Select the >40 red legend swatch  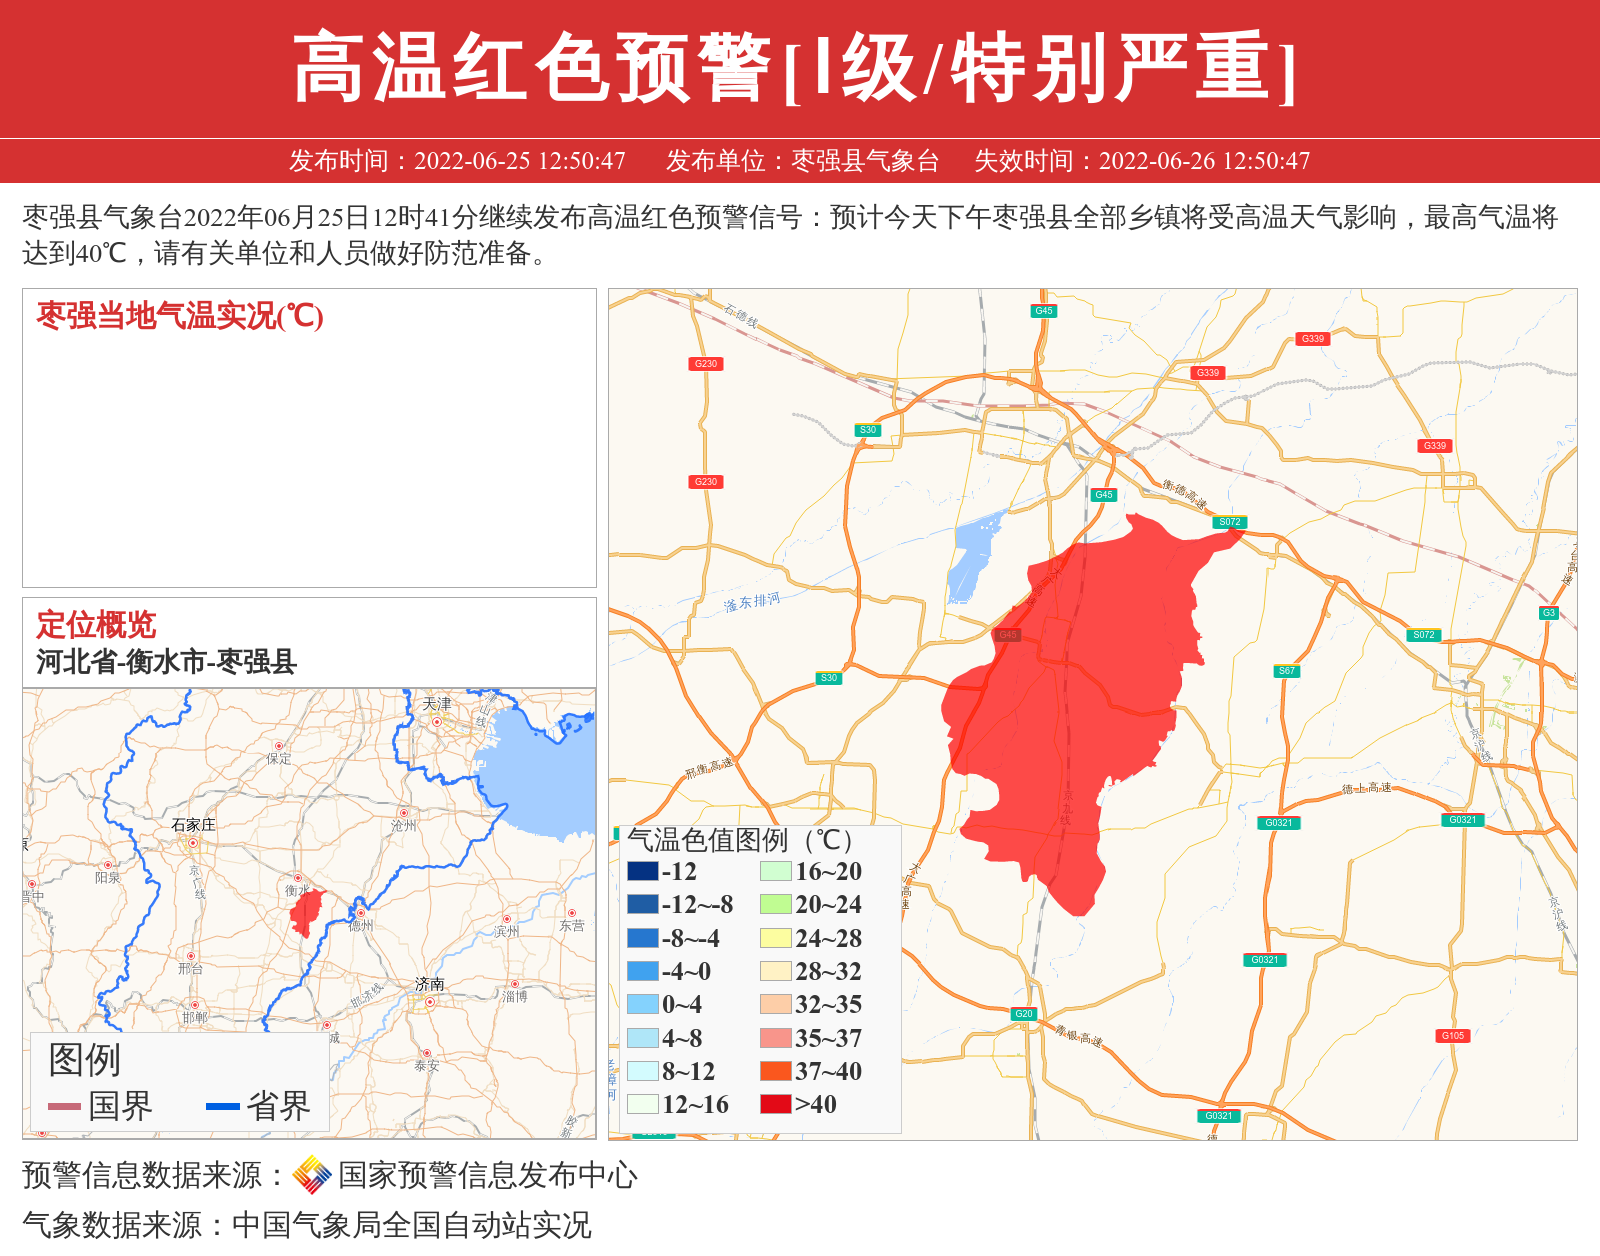coord(775,1104)
